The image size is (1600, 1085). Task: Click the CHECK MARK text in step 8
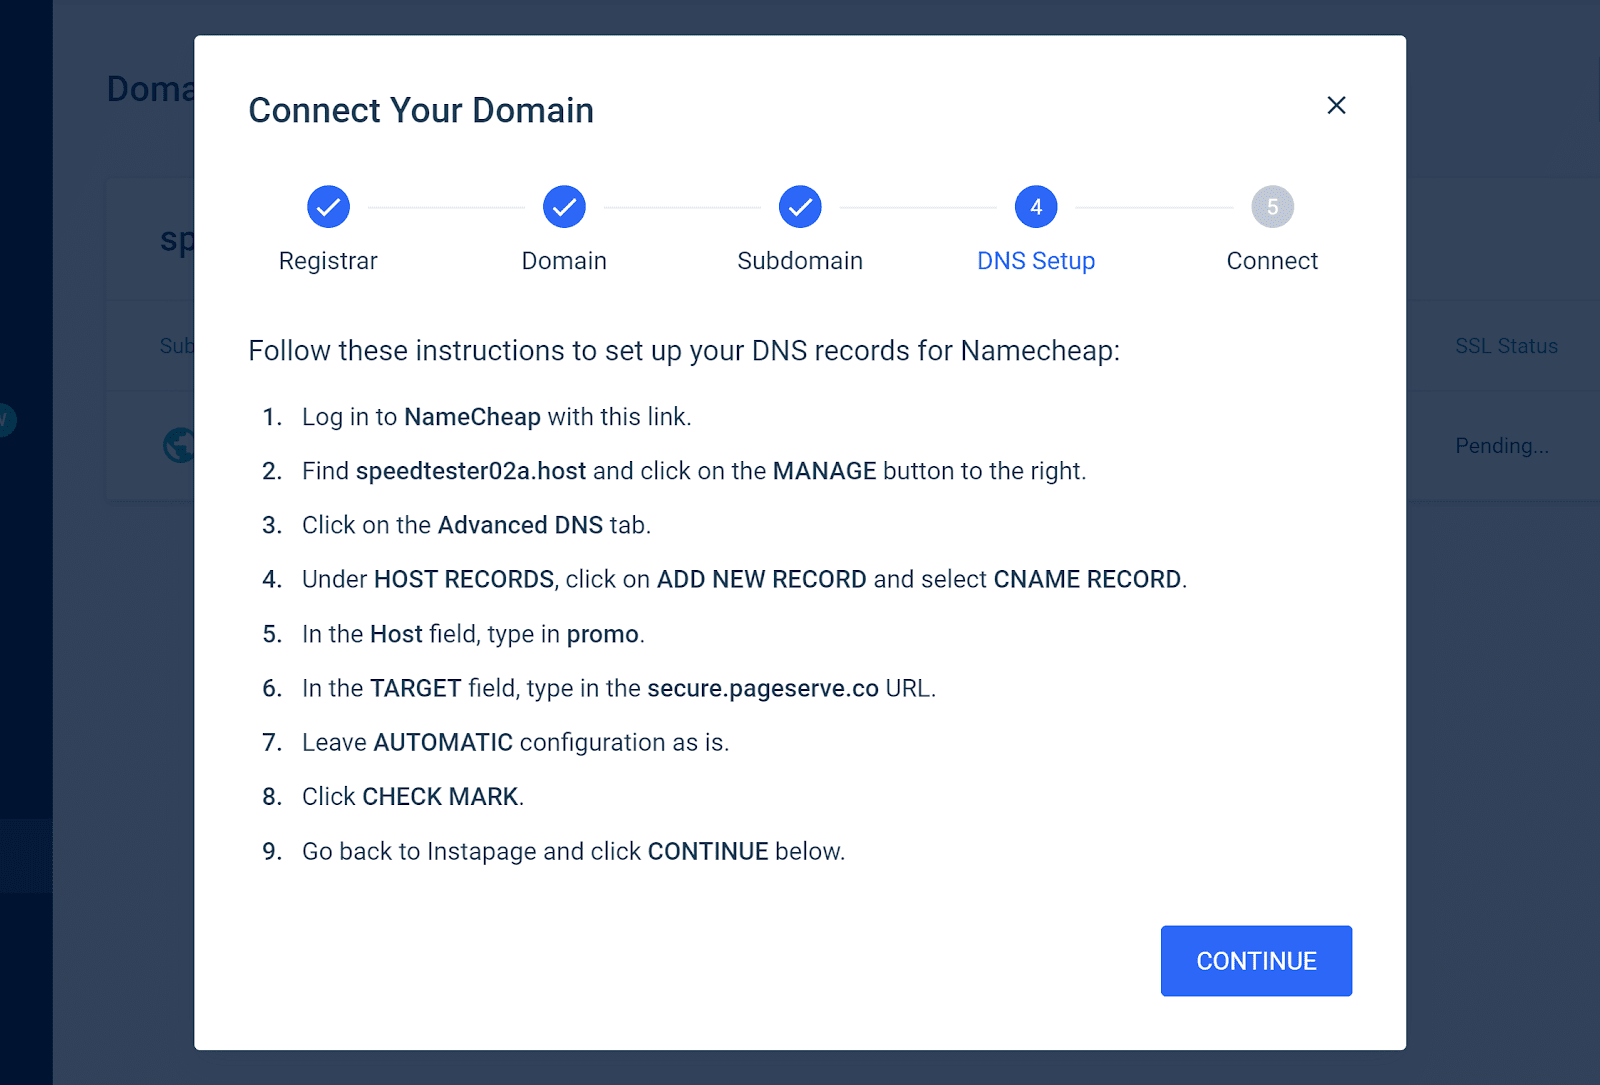[x=440, y=797]
